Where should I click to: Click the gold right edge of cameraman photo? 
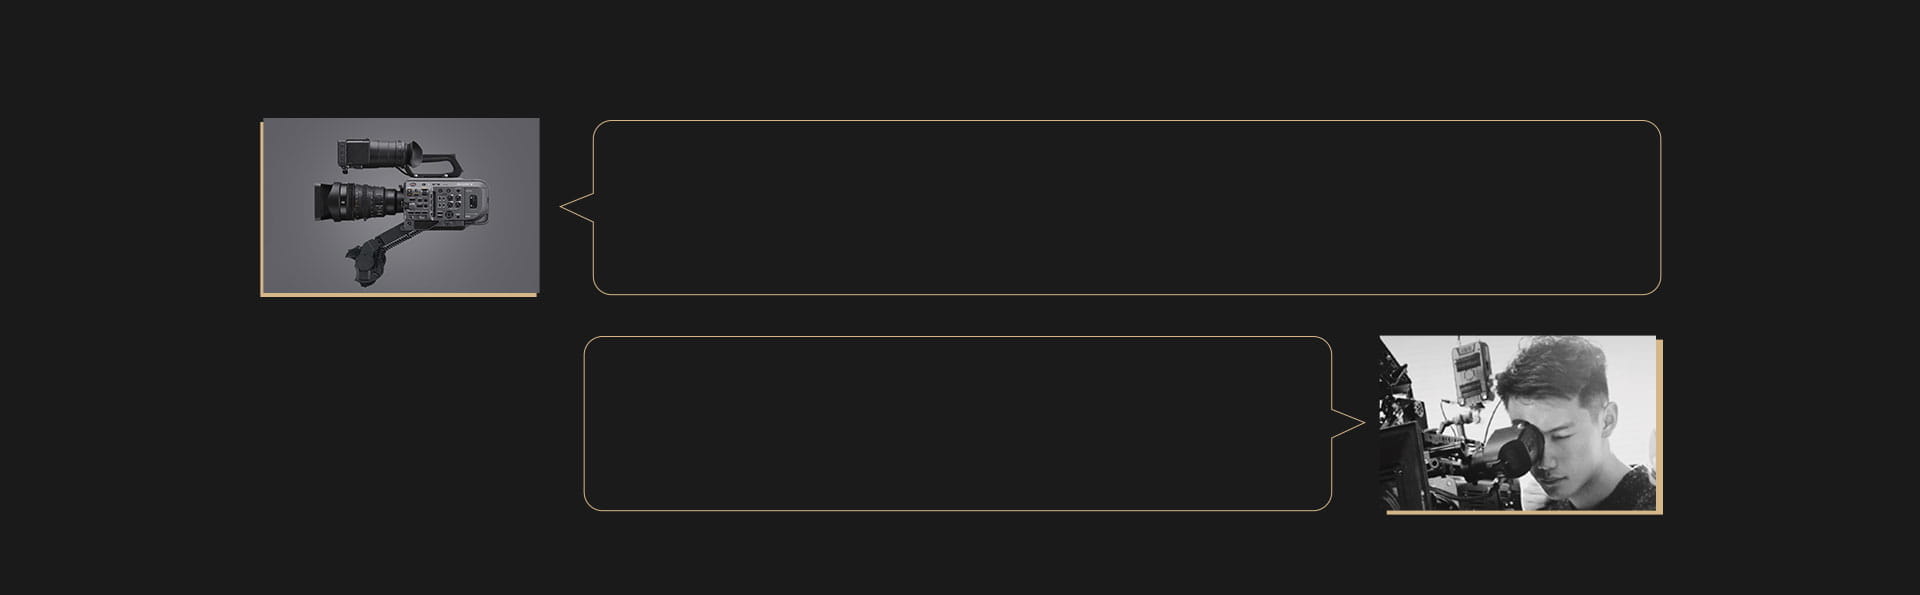point(1660,427)
